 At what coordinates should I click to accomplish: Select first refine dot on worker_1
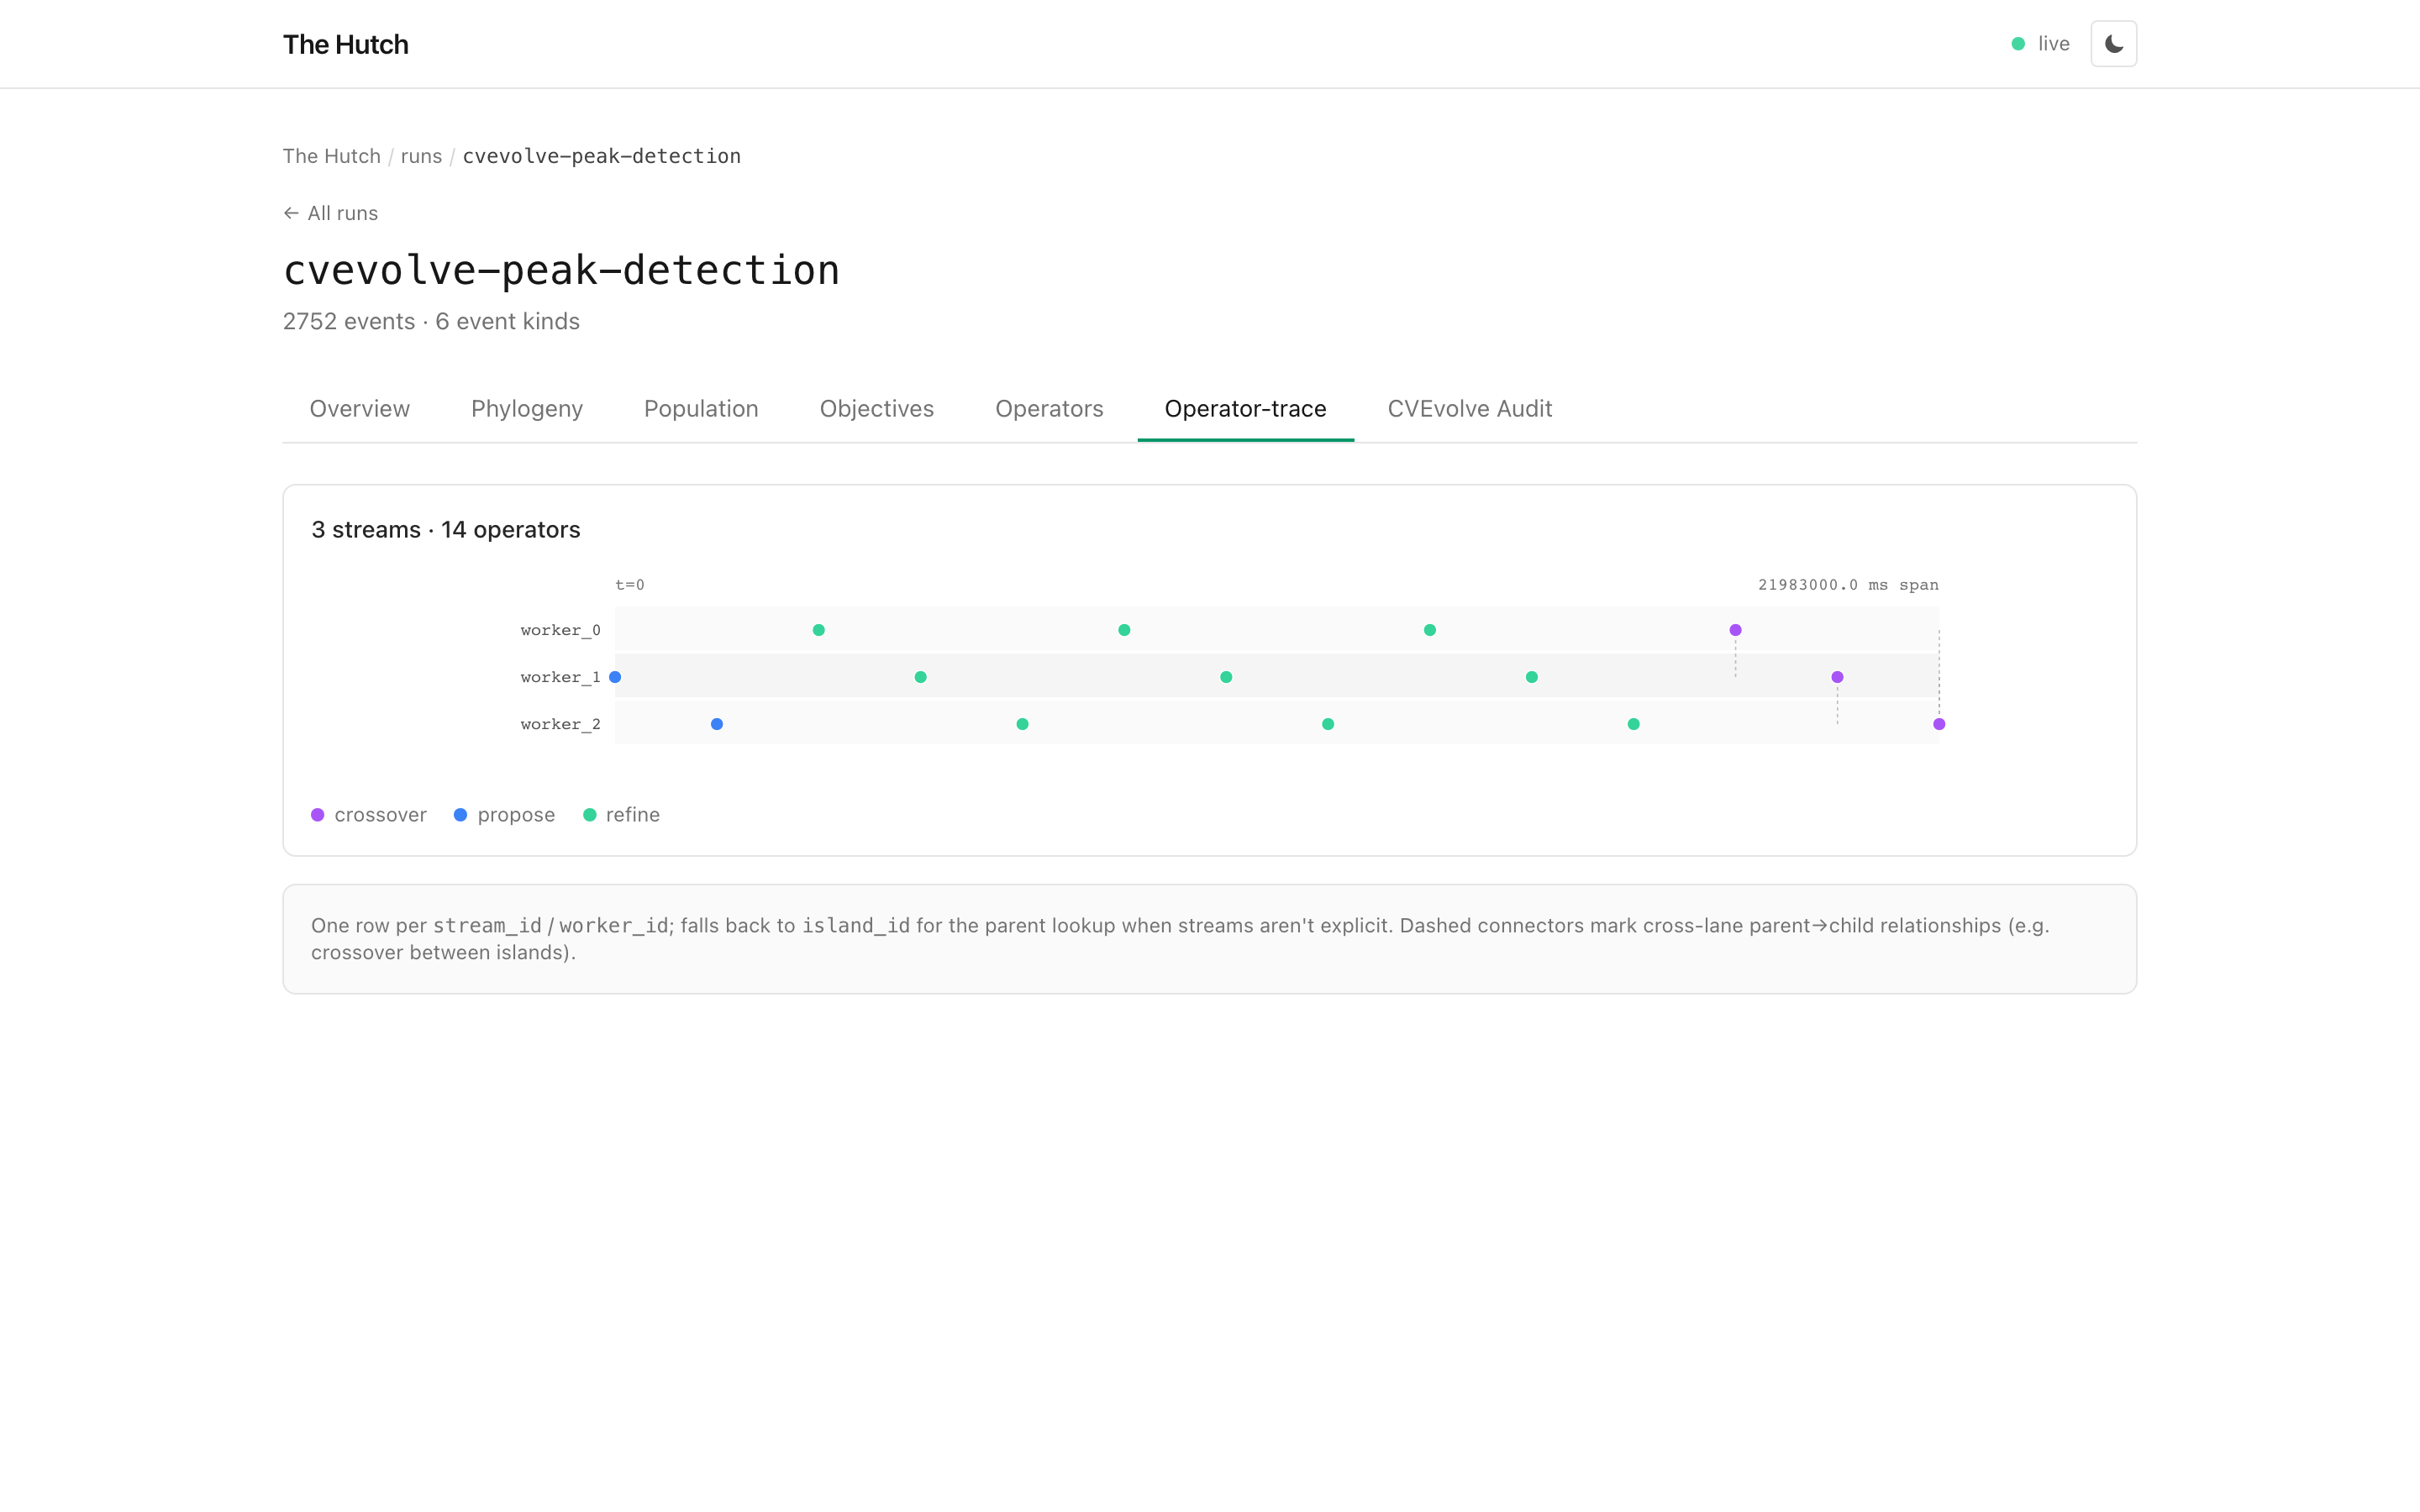921,677
